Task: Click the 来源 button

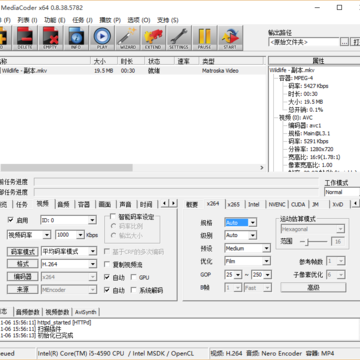Action: click(x=23, y=290)
